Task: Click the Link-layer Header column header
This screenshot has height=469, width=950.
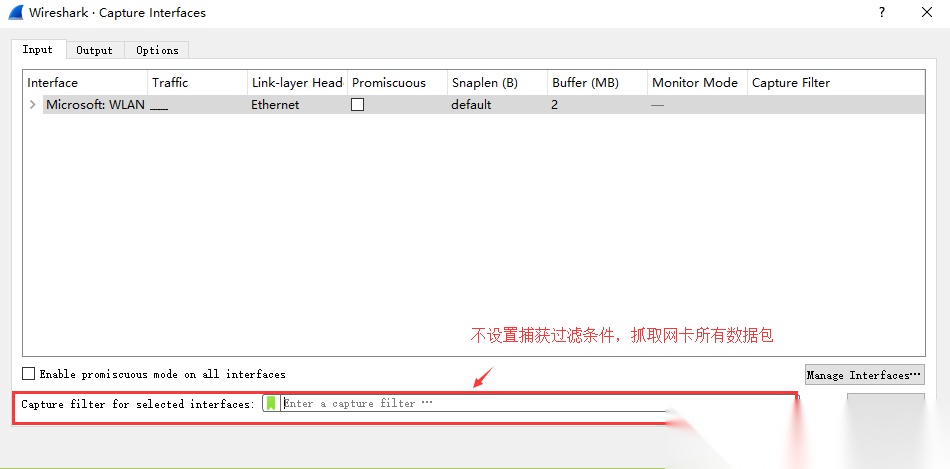Action: (x=297, y=83)
